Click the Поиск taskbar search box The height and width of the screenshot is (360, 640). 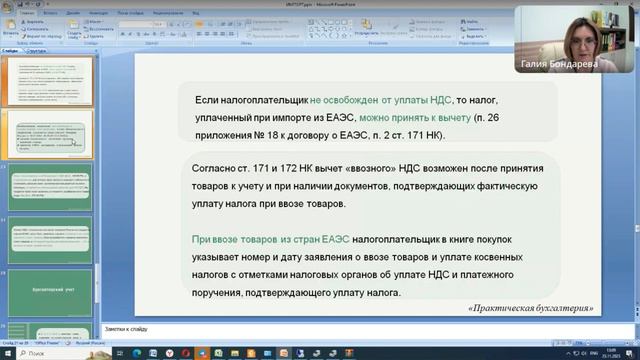(64, 353)
